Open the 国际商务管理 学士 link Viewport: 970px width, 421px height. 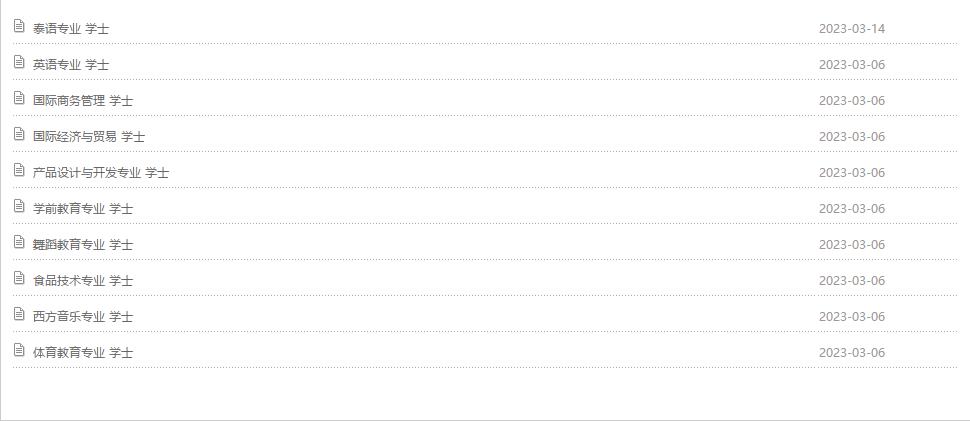coord(83,101)
